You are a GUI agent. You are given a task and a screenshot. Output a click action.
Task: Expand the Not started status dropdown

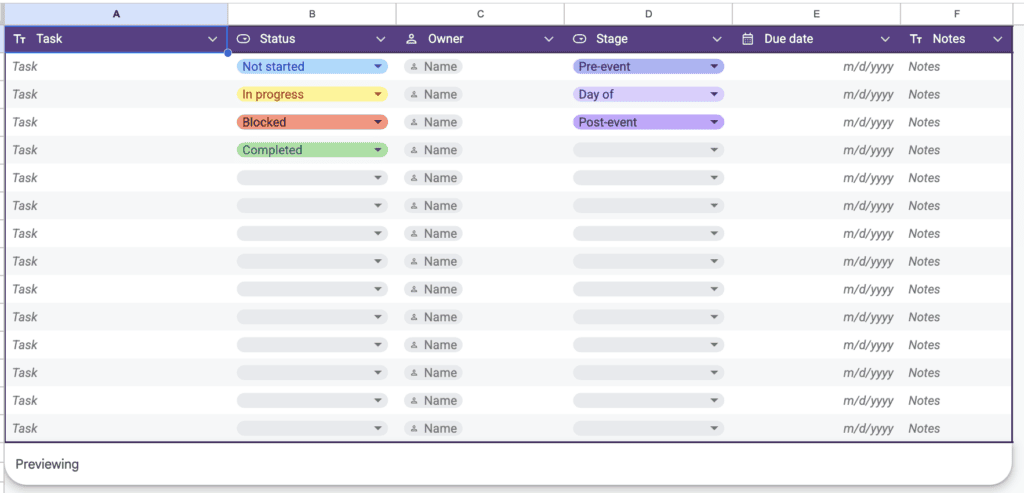(x=377, y=67)
